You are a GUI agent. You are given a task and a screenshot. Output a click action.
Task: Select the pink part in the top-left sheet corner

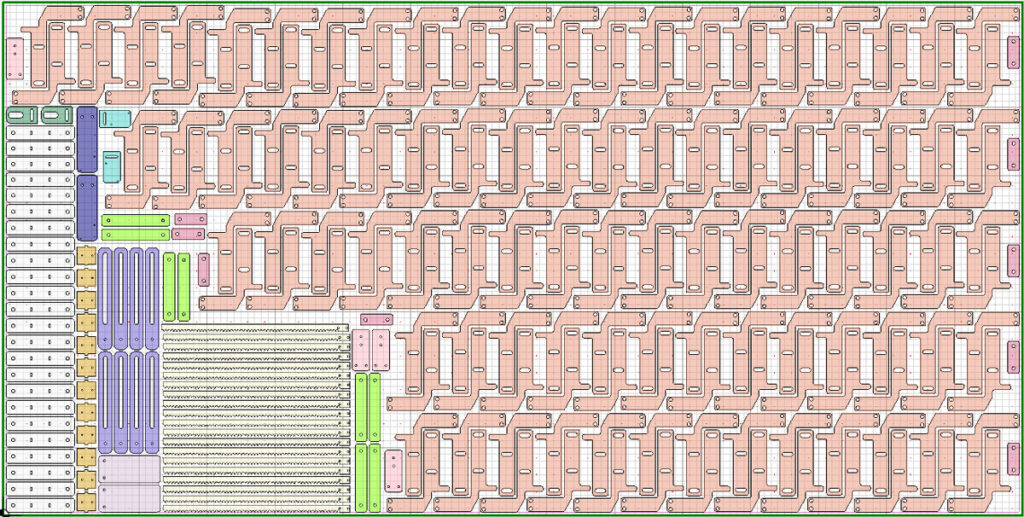[x=15, y=58]
